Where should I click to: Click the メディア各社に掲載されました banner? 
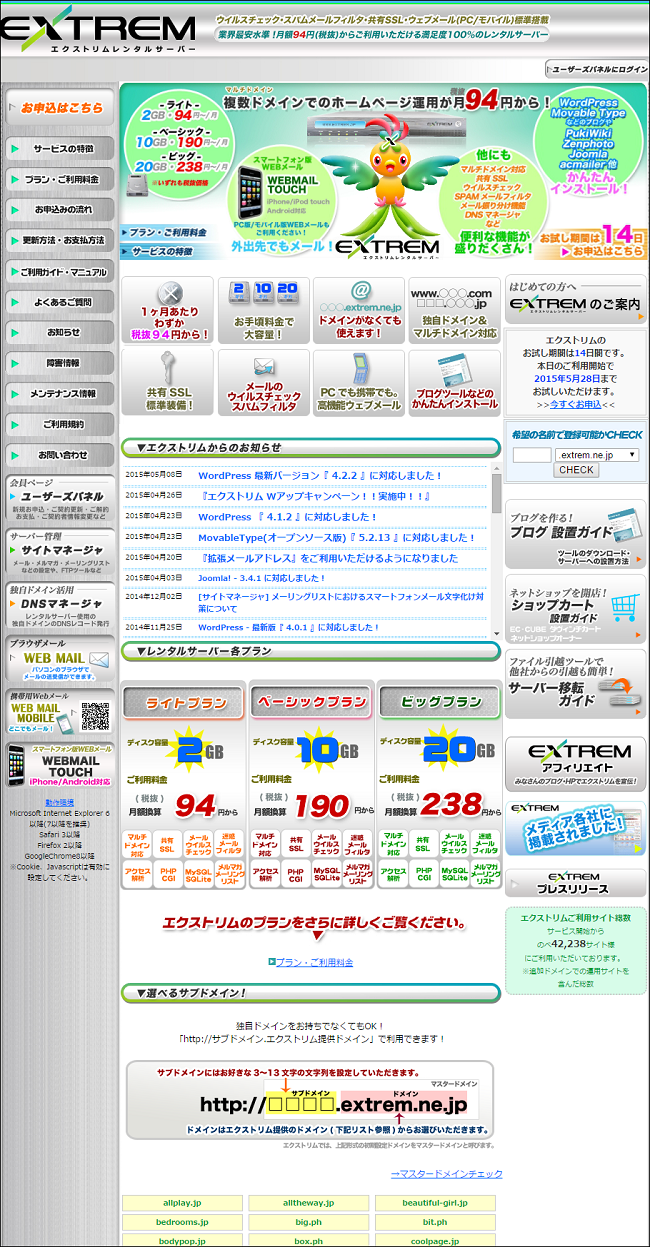[x=576, y=828]
